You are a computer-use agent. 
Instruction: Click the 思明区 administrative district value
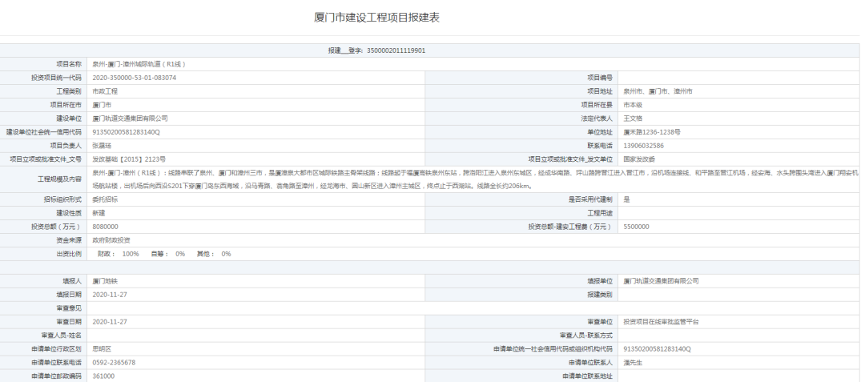click(x=102, y=349)
